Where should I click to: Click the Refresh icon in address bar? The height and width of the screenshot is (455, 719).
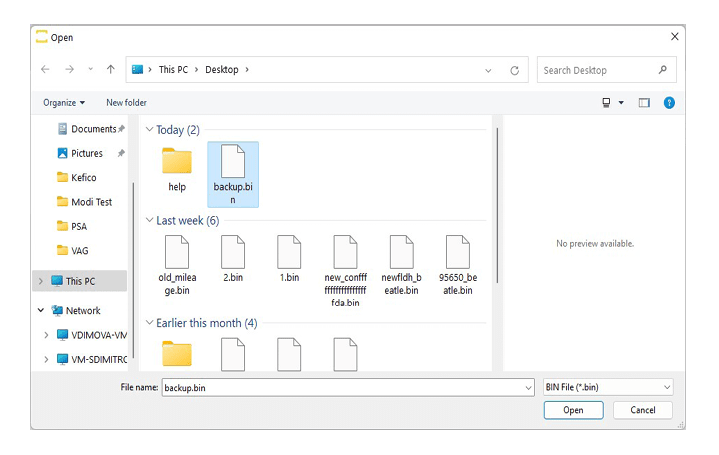(x=514, y=70)
